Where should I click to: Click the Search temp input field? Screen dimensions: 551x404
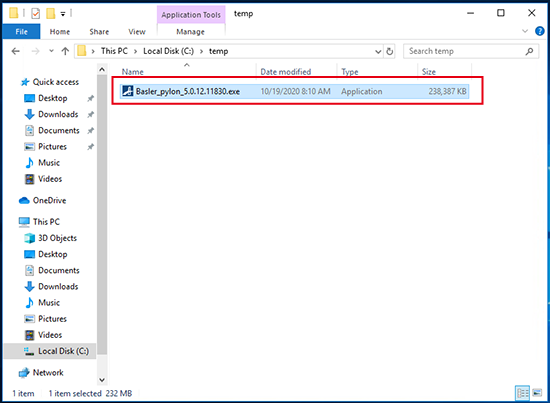tap(465, 51)
